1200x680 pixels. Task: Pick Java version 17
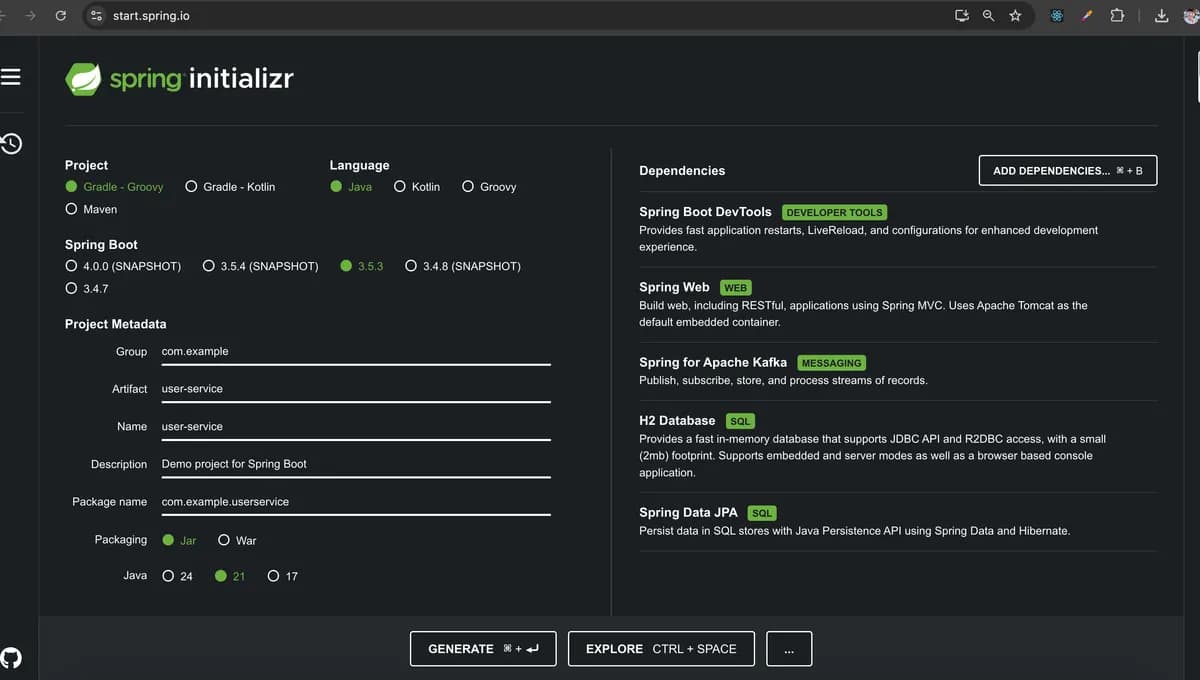click(x=283, y=576)
